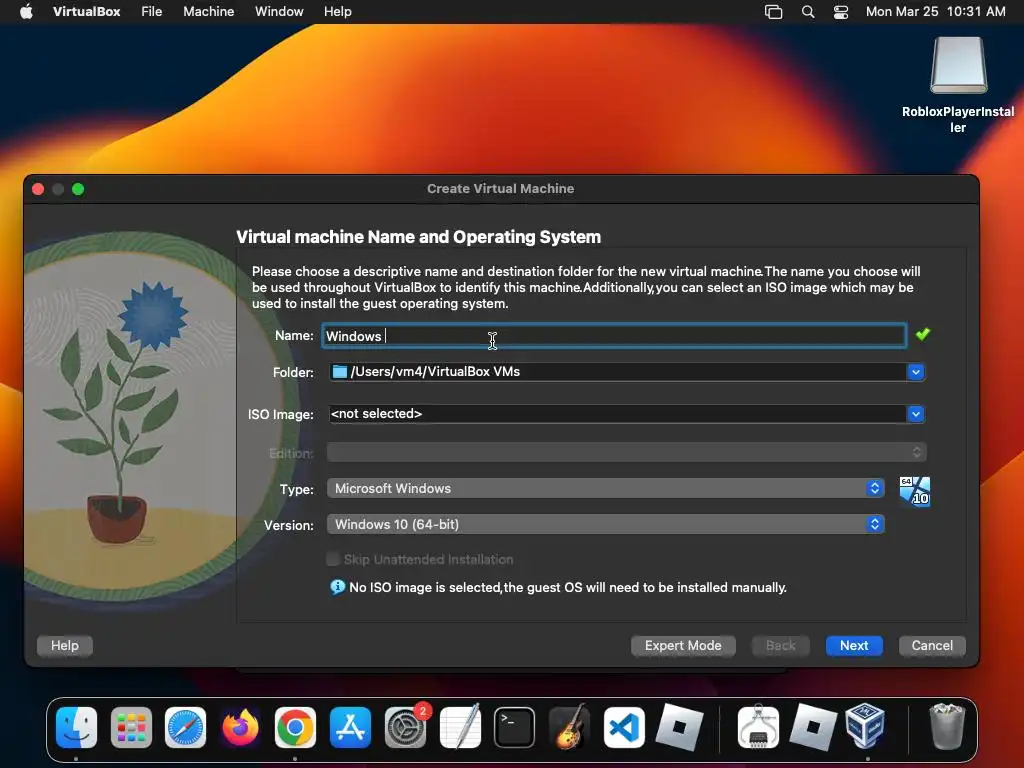Open the Roblox icon next to VS Code

click(679, 727)
